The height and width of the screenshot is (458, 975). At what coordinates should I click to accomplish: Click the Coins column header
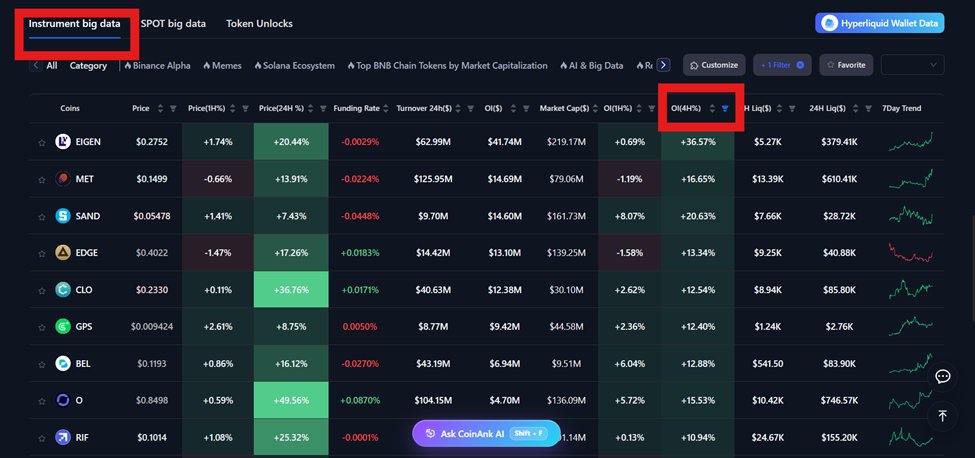click(x=70, y=109)
